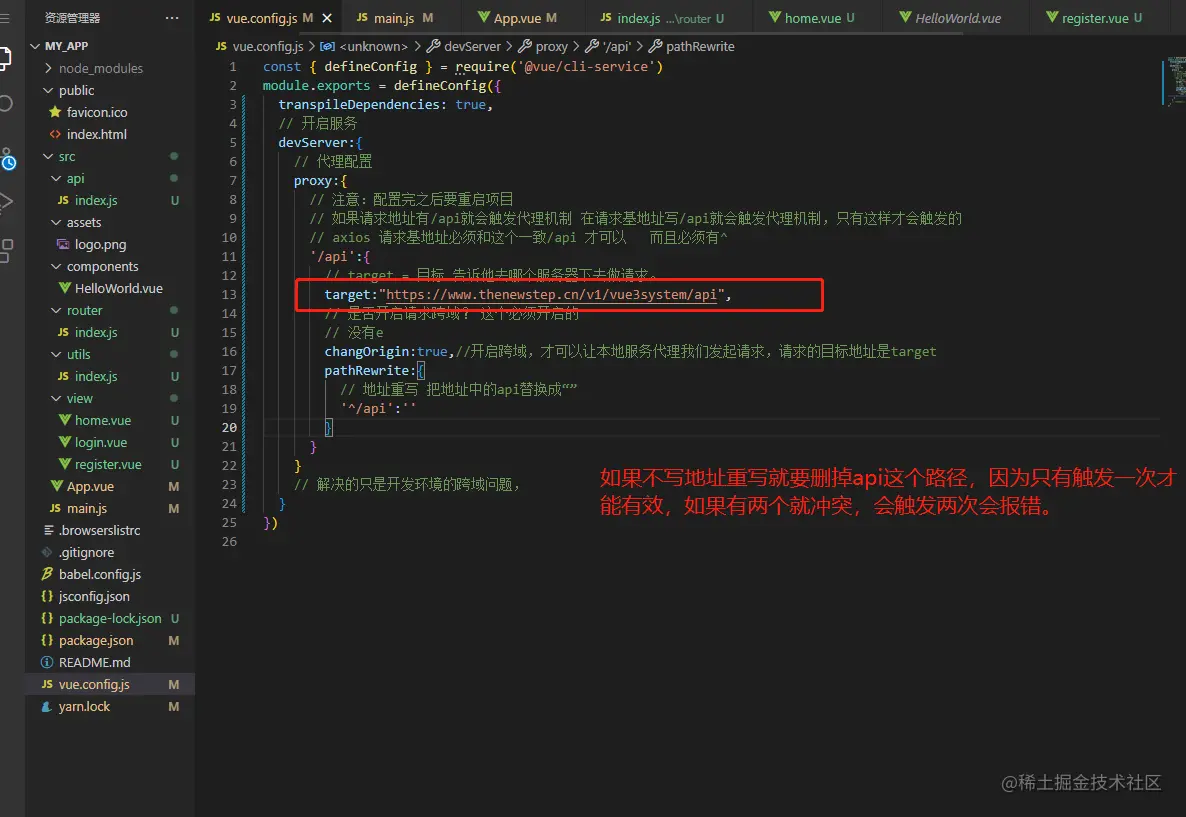Image resolution: width=1186 pixels, height=817 pixels.
Task: Open the HelloWorld.vue tab
Action: pyautogui.click(x=950, y=17)
